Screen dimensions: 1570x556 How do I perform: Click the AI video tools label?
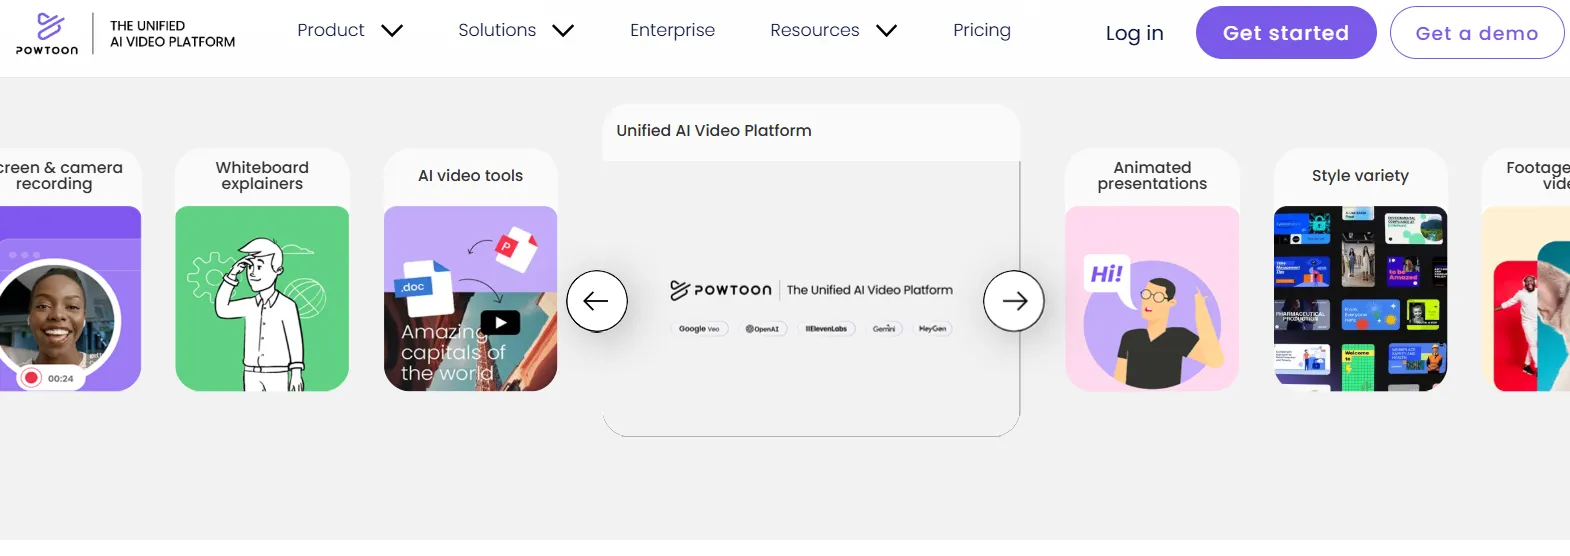tap(470, 176)
